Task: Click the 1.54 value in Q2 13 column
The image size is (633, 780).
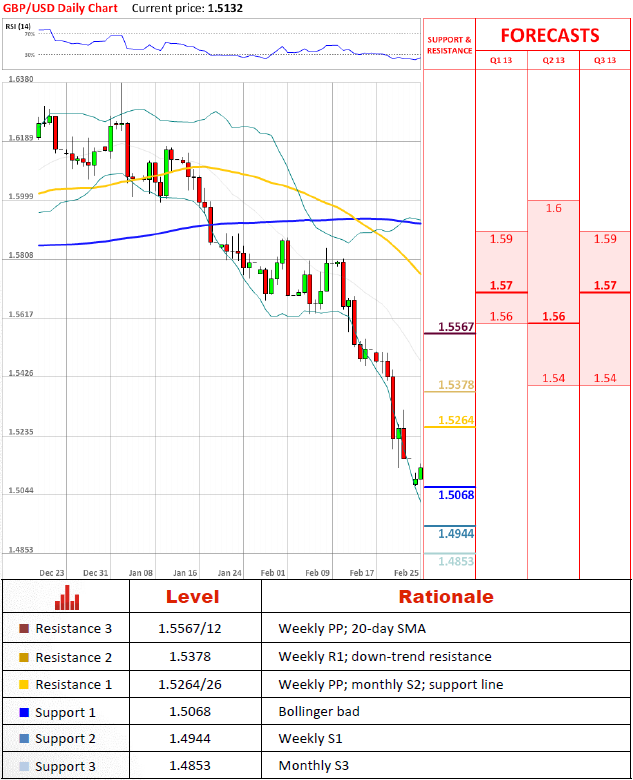Action: (x=553, y=378)
